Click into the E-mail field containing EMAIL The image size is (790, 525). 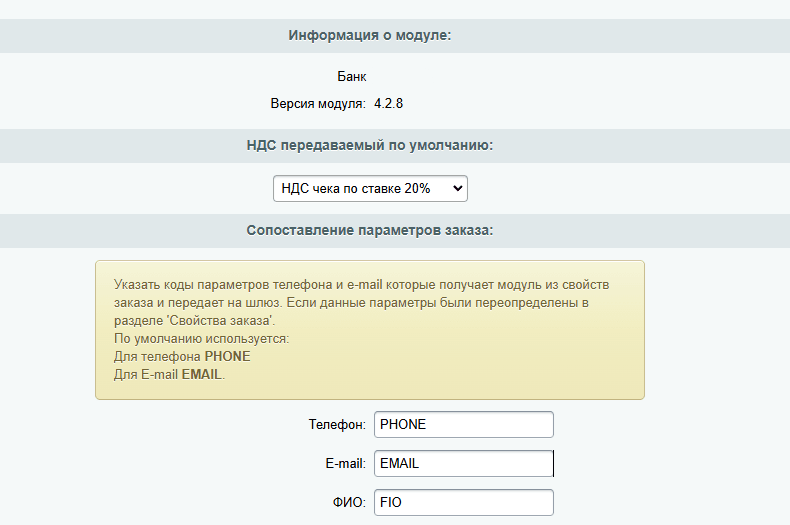pos(463,464)
